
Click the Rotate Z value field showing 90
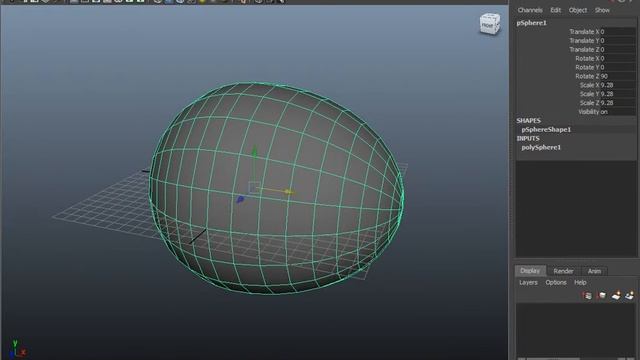617,76
